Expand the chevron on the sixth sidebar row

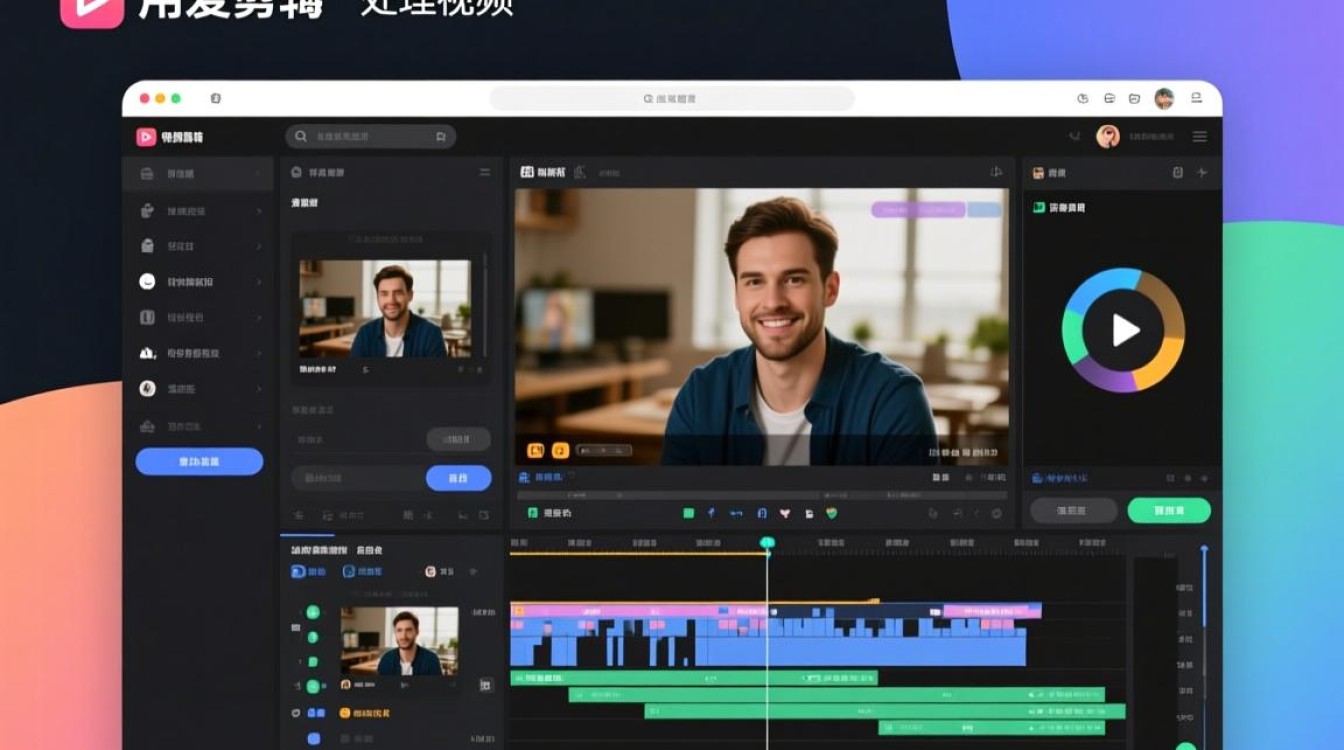tap(259, 353)
